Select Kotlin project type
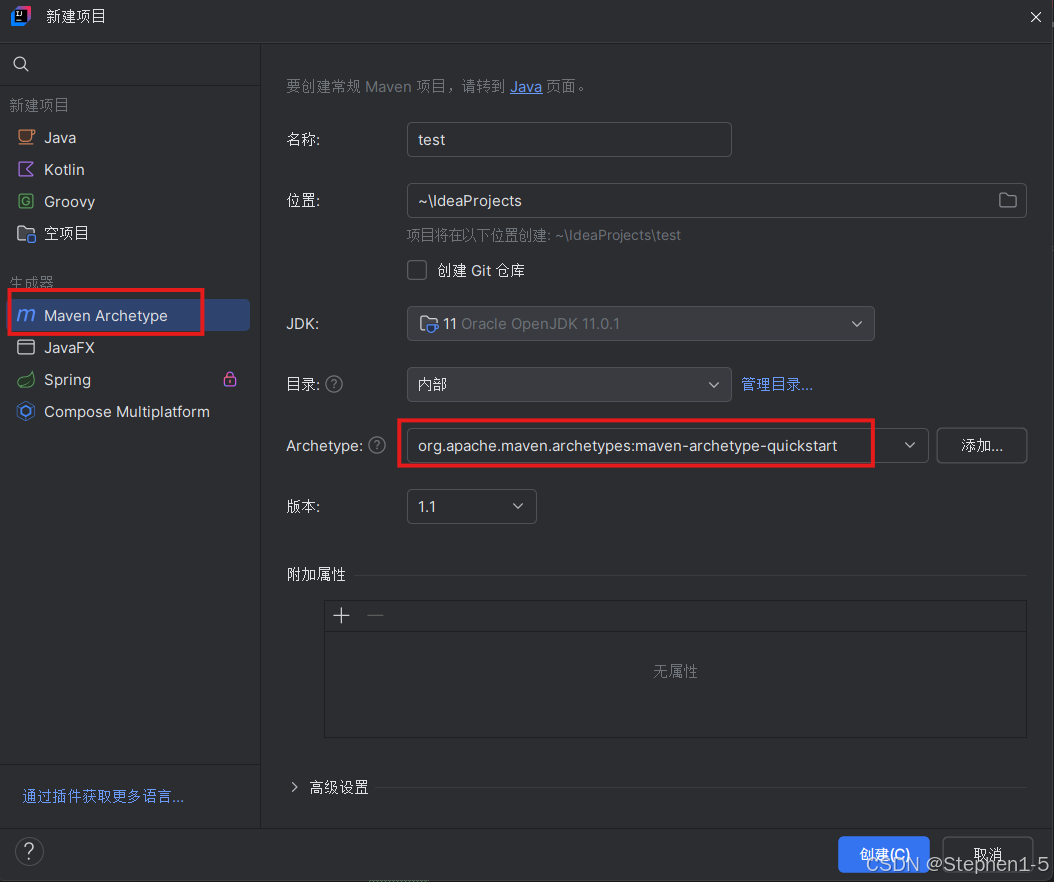This screenshot has height=882, width=1054. (129, 169)
